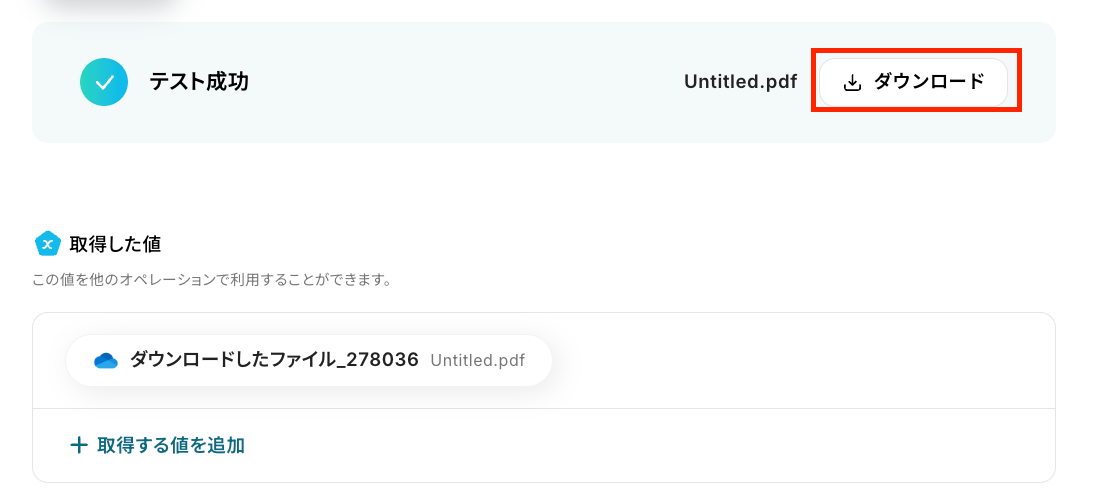
Task: Click the green test success checkmark icon
Action: click(103, 82)
